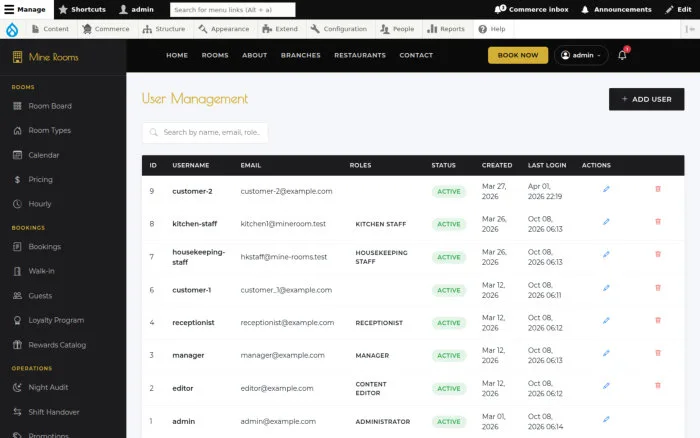The width and height of the screenshot is (700, 438).
Task: Open the Reports admin menu
Action: click(446, 29)
